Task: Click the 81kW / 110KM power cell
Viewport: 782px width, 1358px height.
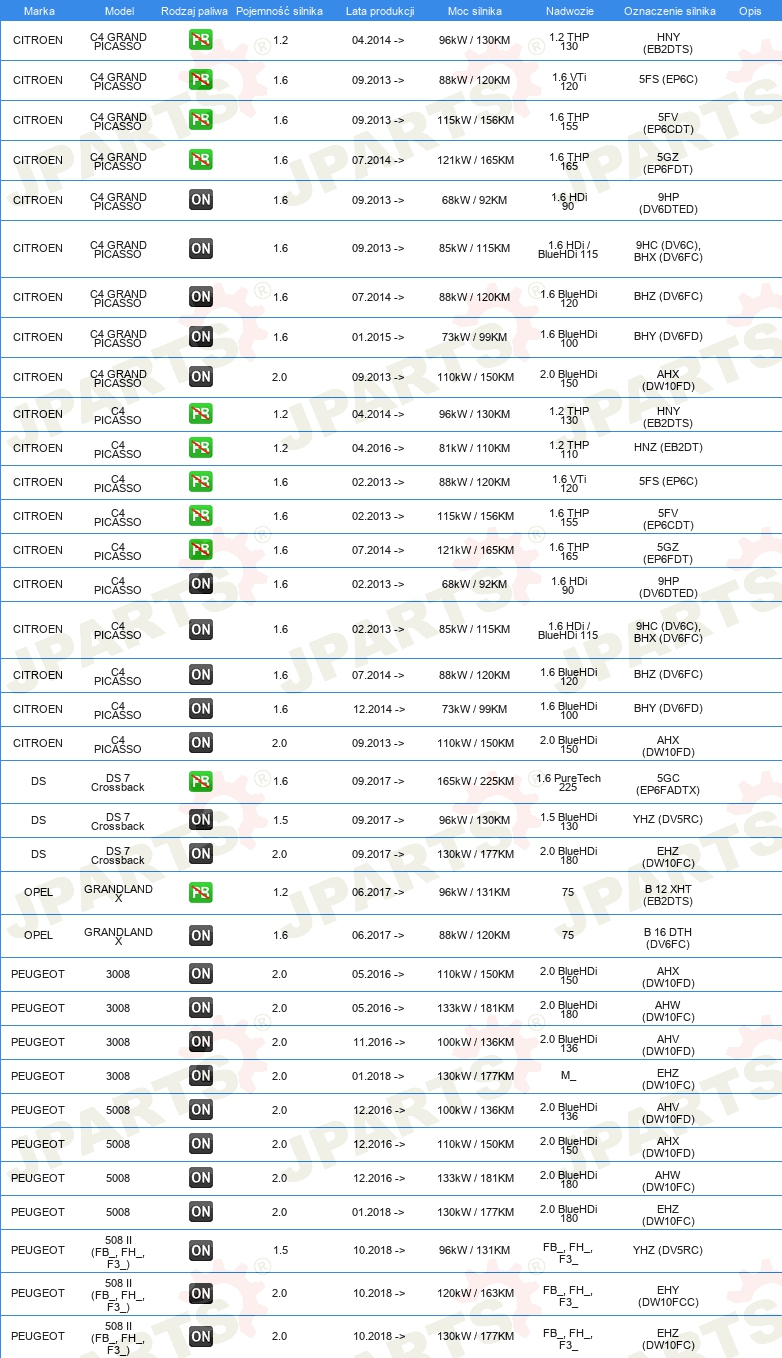Action: point(476,448)
